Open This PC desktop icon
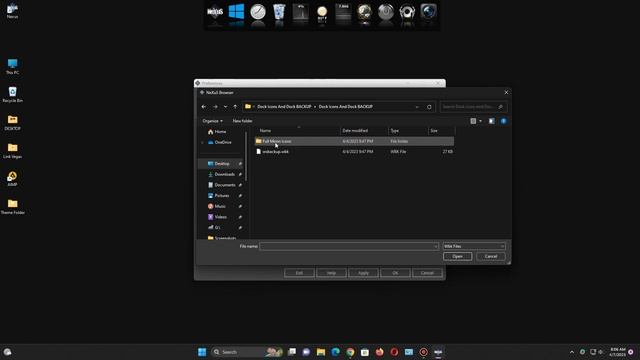Screen dimensions: 640x360 pyautogui.click(x=13, y=66)
